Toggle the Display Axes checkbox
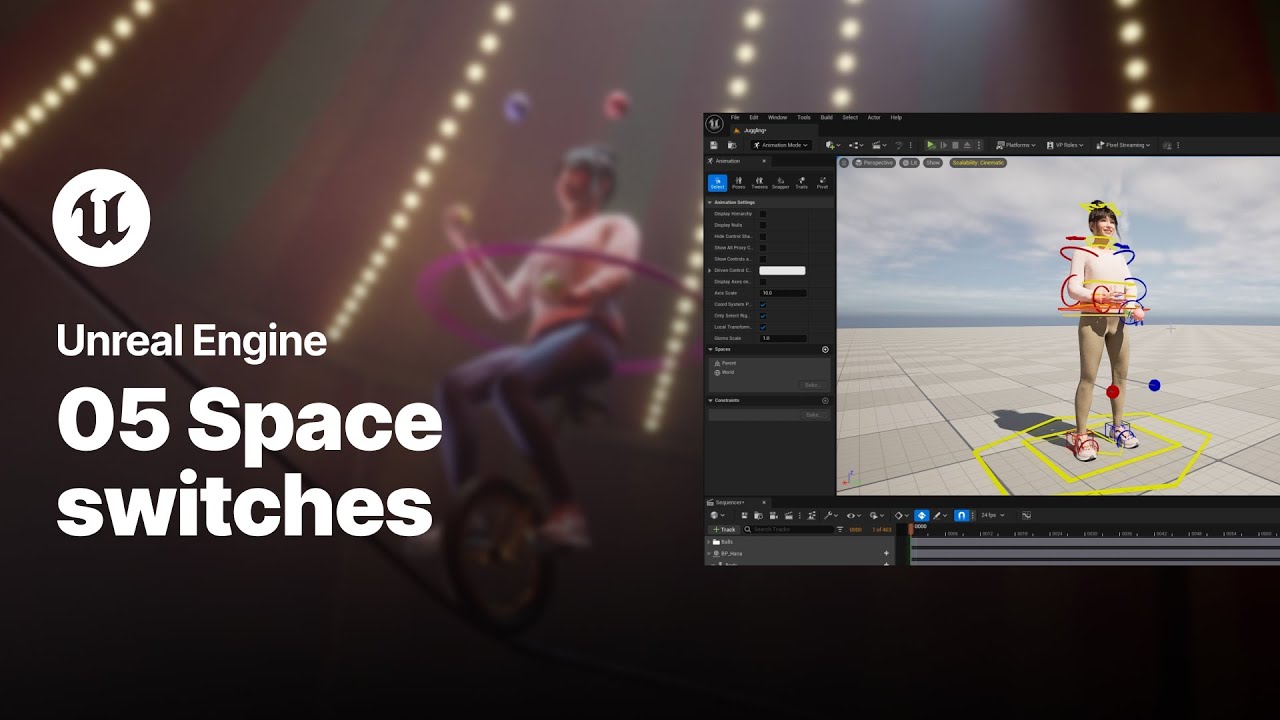The height and width of the screenshot is (720, 1280). pyautogui.click(x=763, y=282)
